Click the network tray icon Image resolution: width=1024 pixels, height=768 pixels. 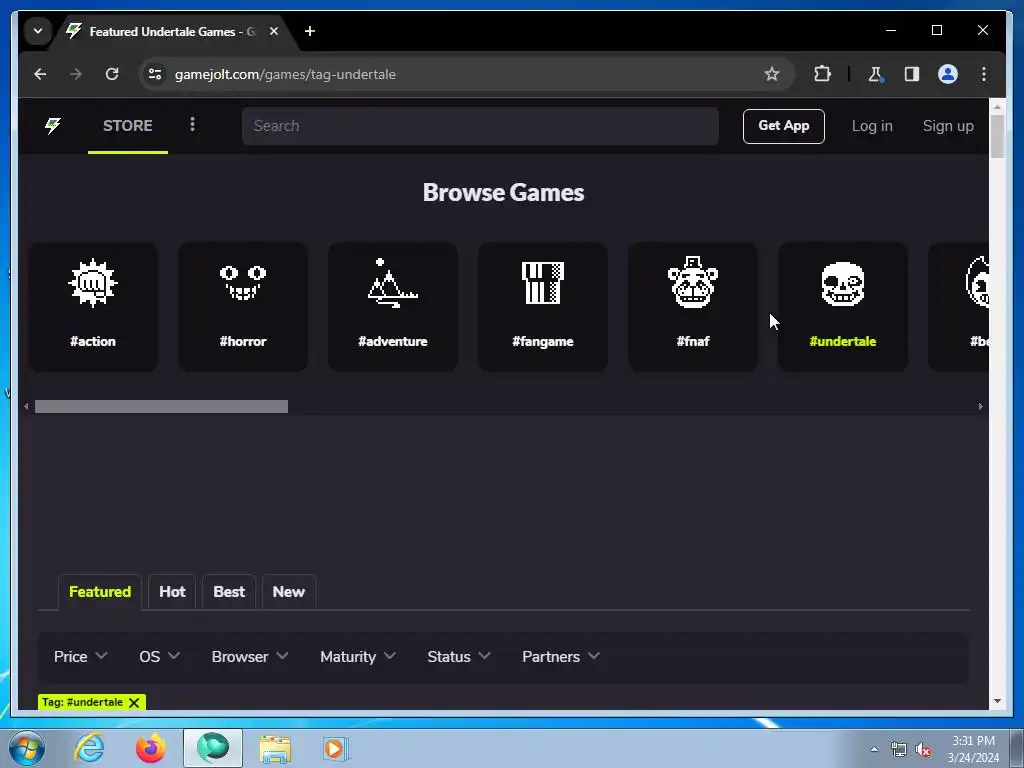click(x=899, y=750)
